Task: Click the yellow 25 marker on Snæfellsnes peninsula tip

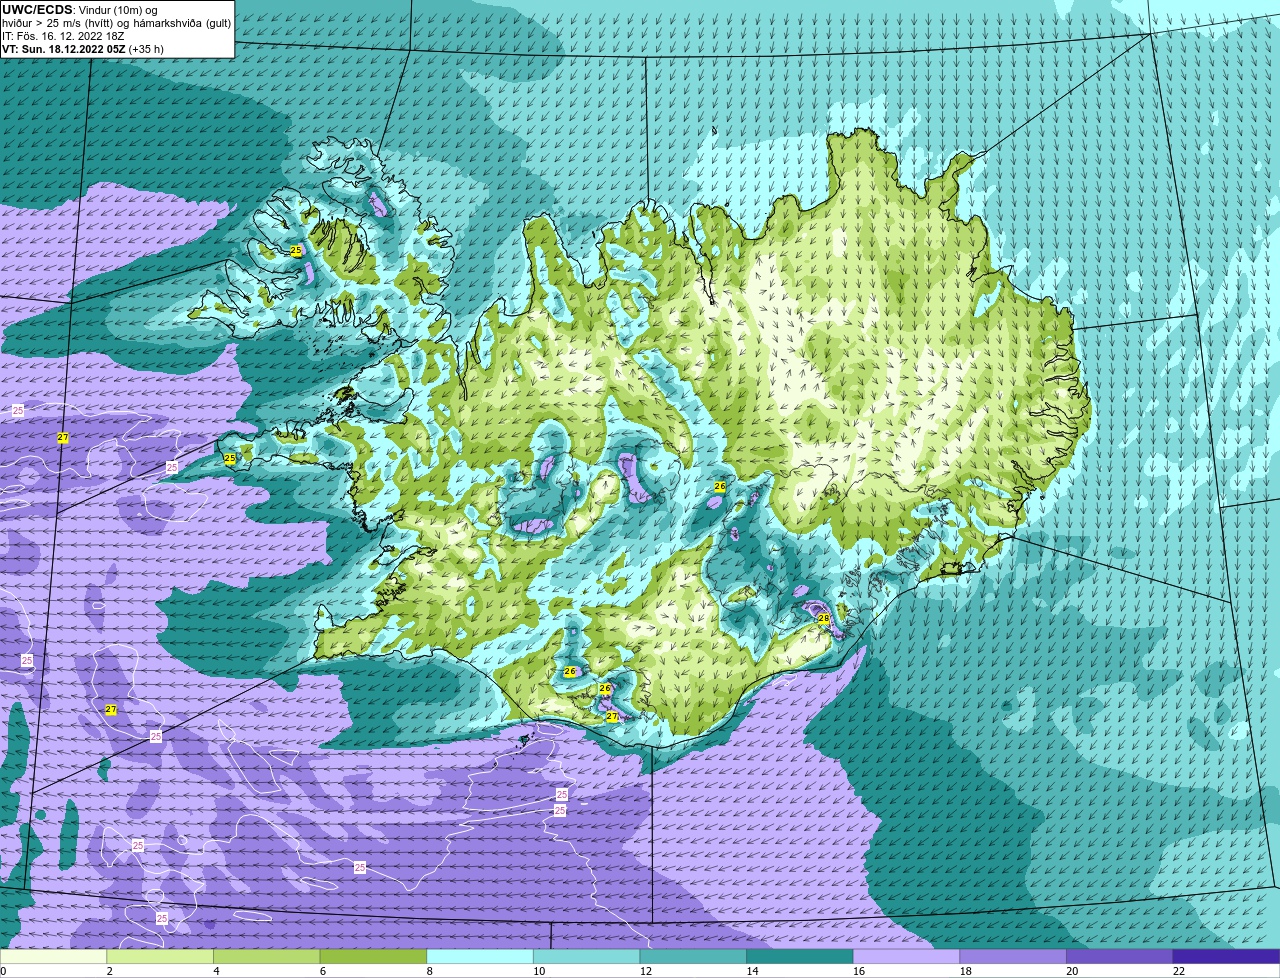Action: (x=230, y=459)
